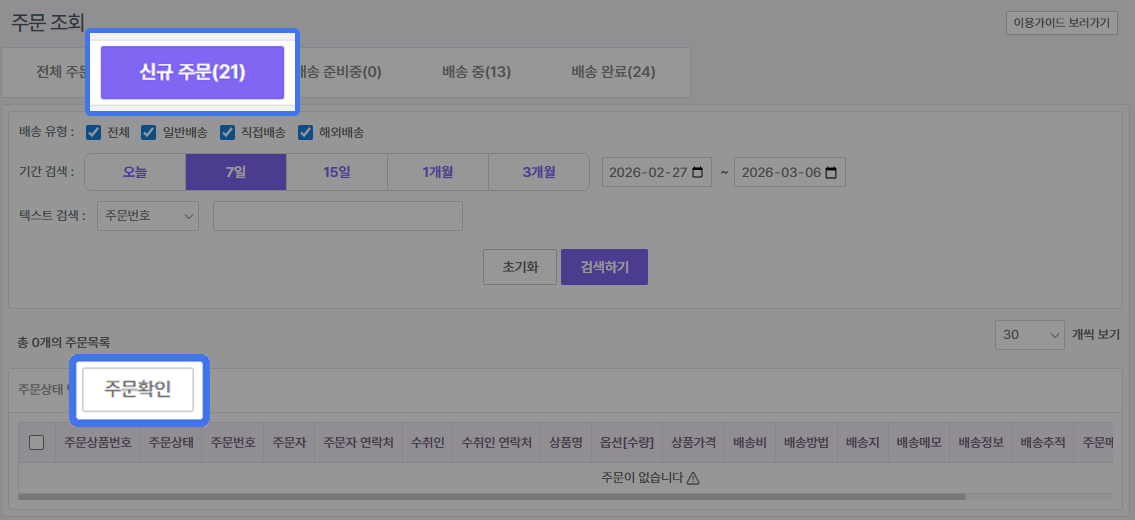Expand the 주문번호 text search dropdown

(148, 216)
